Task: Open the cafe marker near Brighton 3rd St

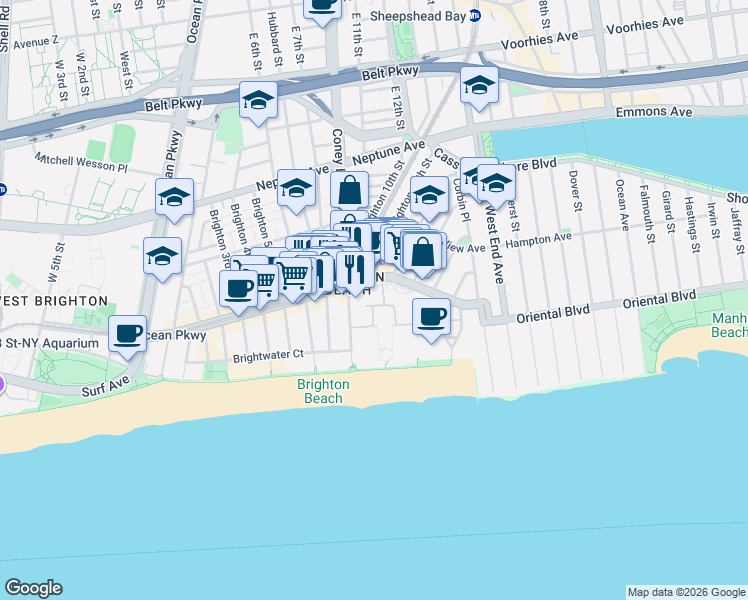Action: pos(239,290)
